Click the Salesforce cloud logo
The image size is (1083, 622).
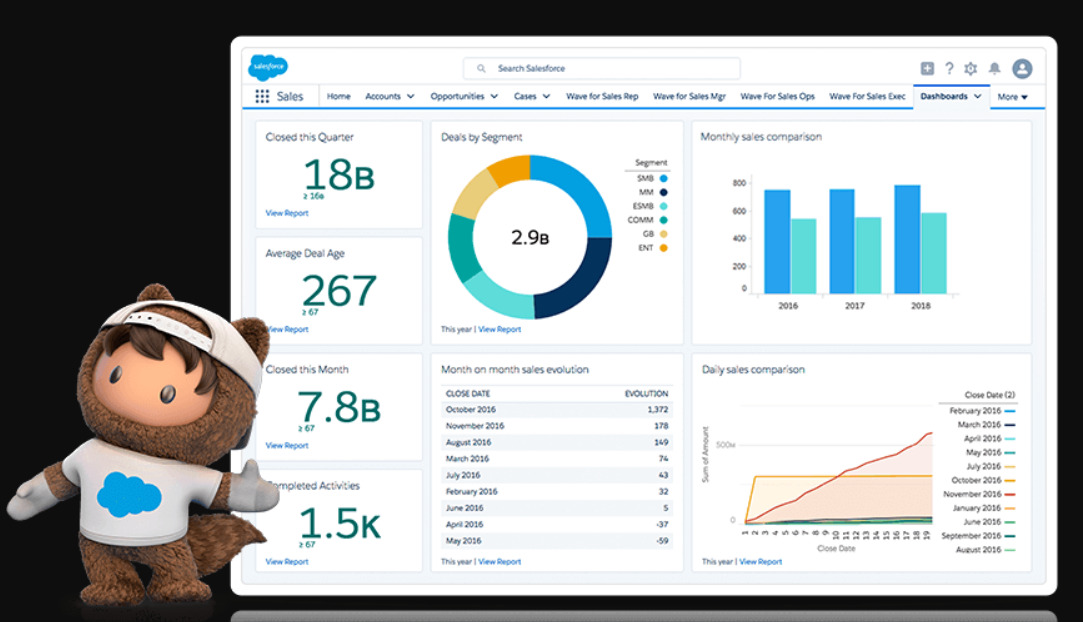[268, 67]
